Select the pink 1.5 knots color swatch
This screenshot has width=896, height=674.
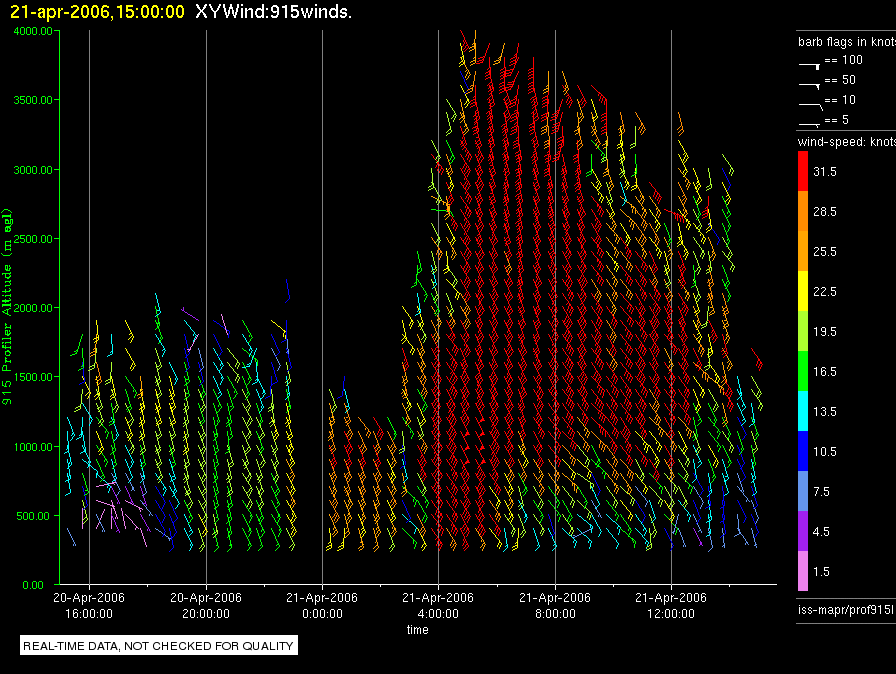[803, 571]
